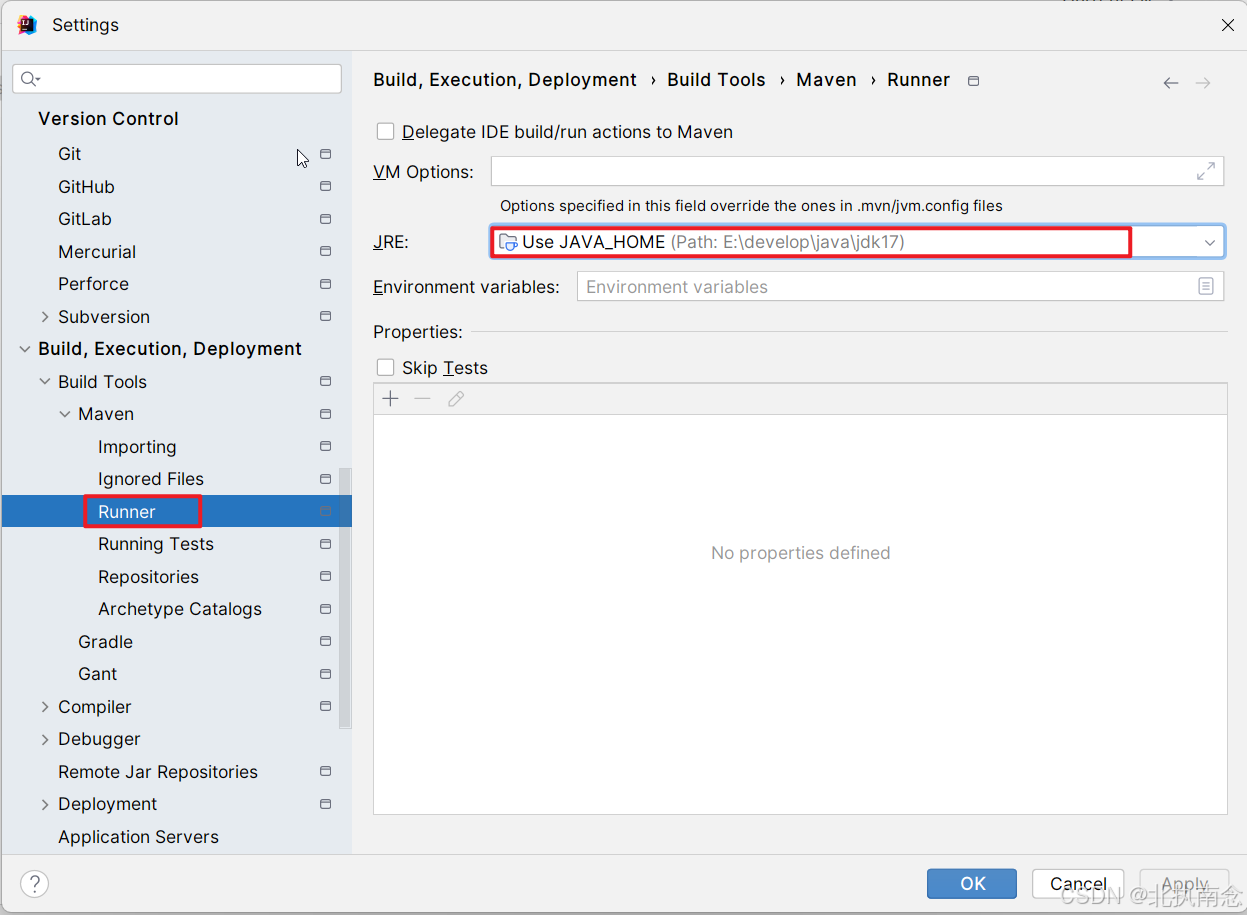The width and height of the screenshot is (1247, 915).
Task: Click the edit property pencil icon
Action: [x=456, y=399]
